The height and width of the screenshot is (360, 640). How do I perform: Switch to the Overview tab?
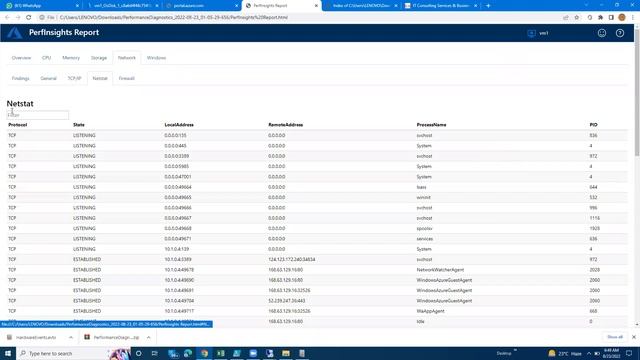[21, 58]
